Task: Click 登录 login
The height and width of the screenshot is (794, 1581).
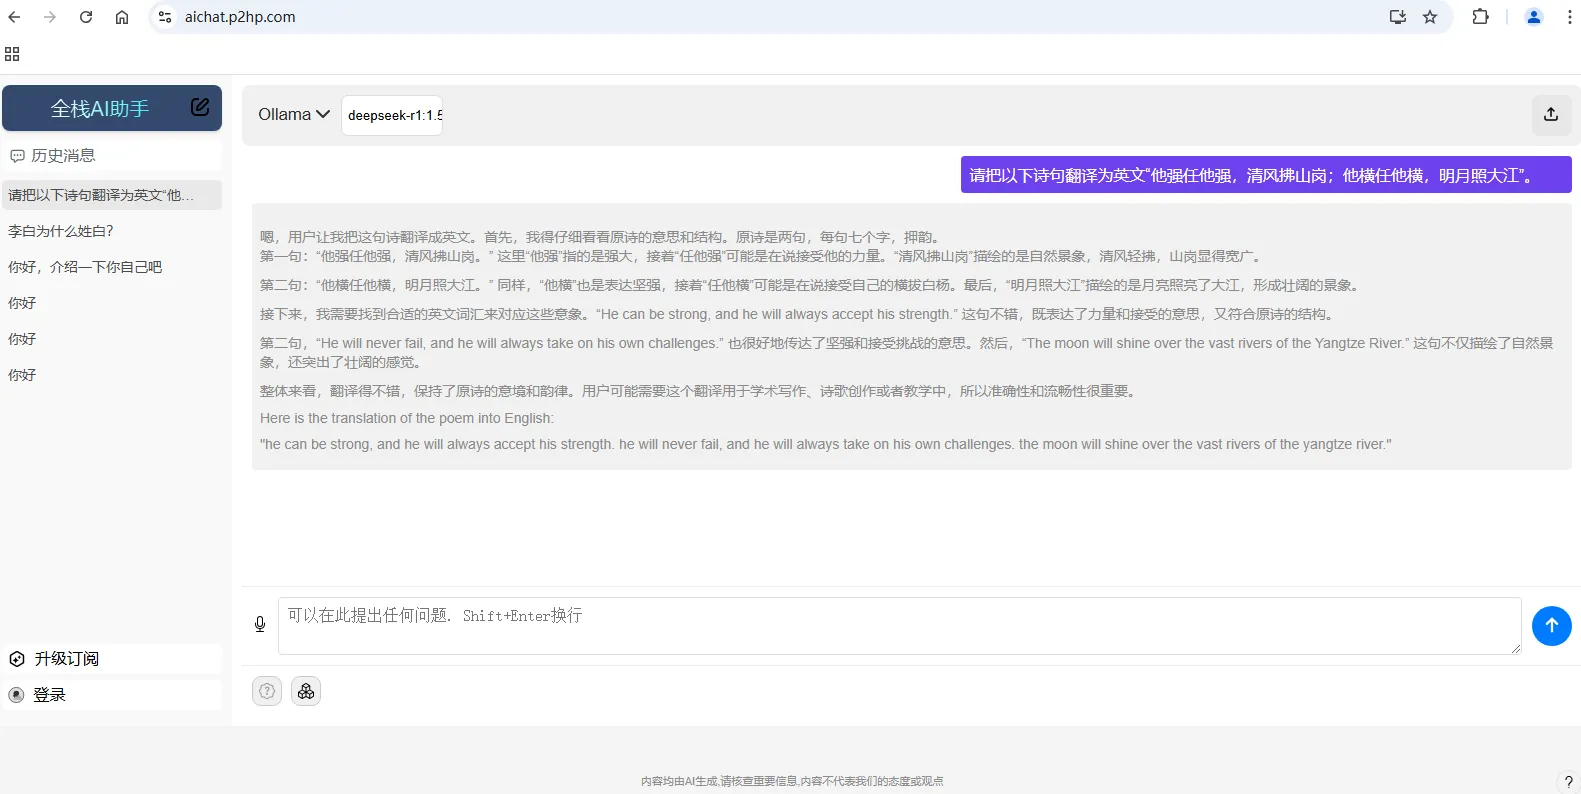Action: [x=49, y=695]
